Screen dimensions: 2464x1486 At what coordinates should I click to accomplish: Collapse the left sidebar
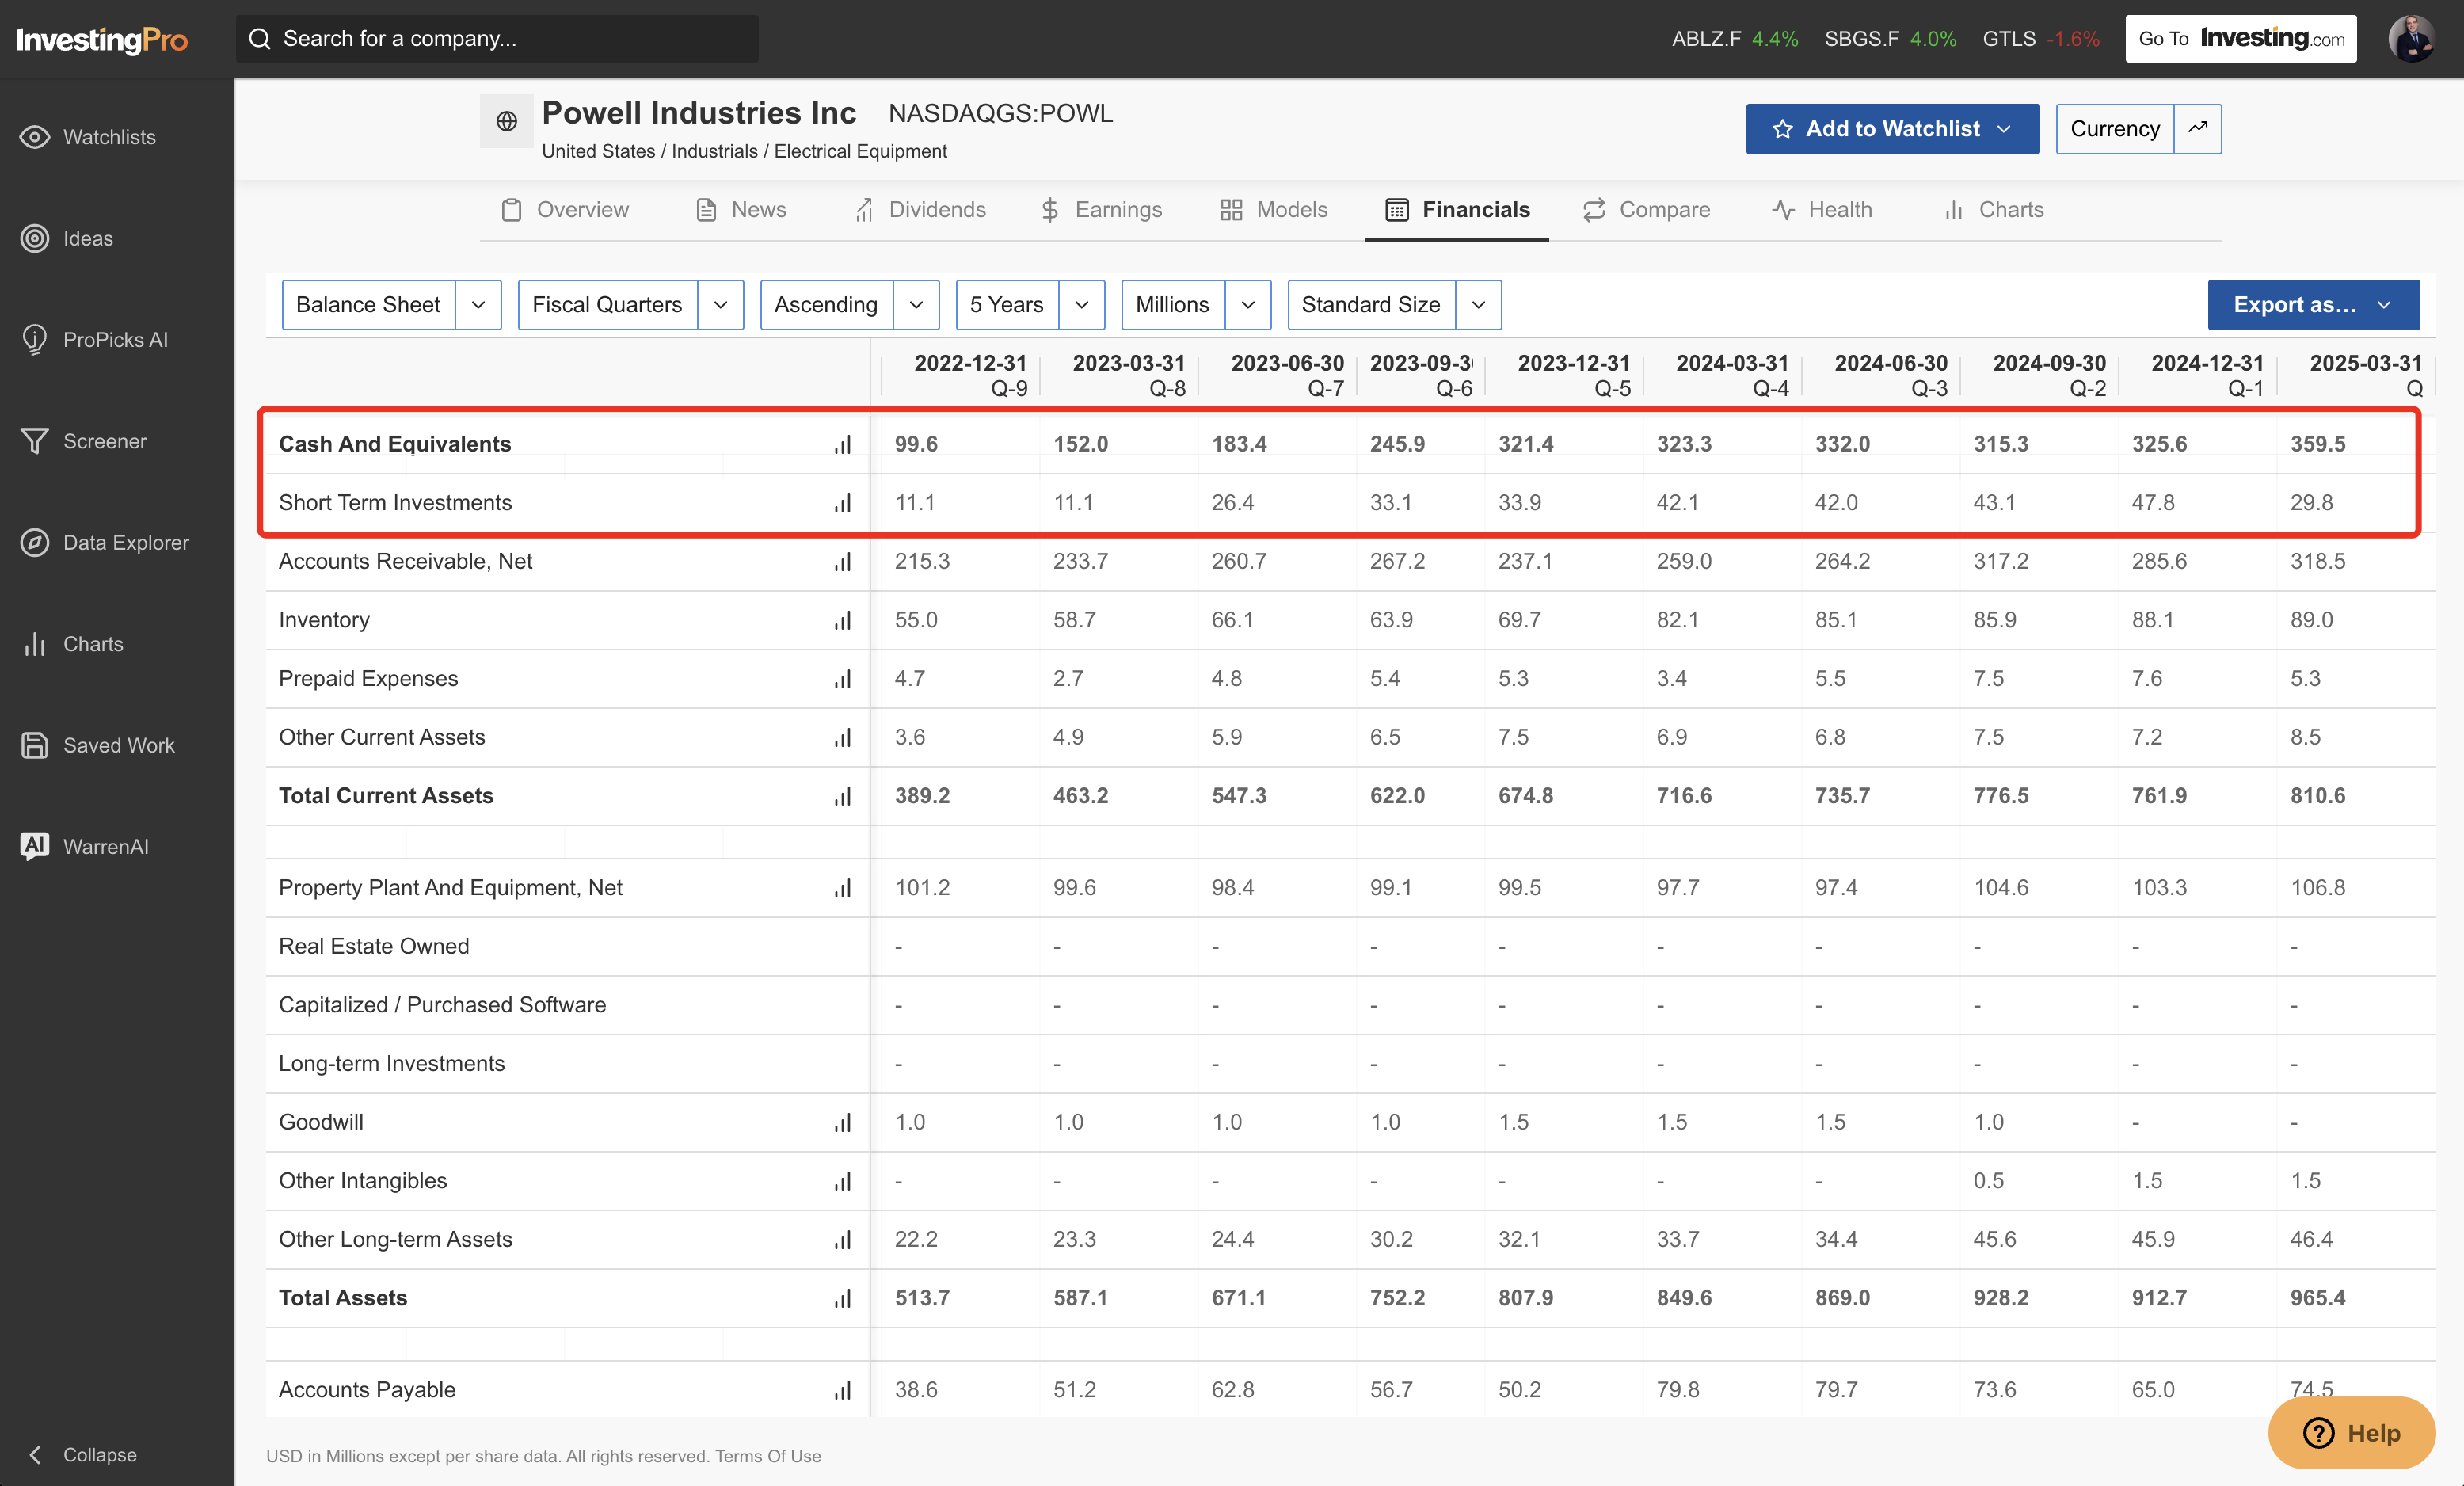pos(82,1455)
